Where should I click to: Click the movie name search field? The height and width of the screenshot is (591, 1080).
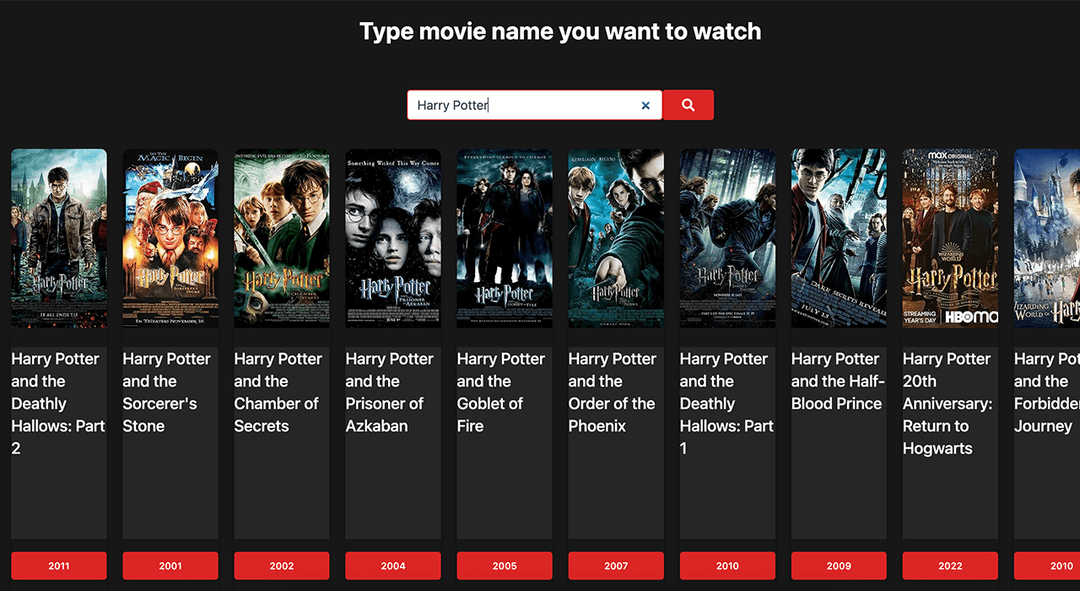[534, 105]
